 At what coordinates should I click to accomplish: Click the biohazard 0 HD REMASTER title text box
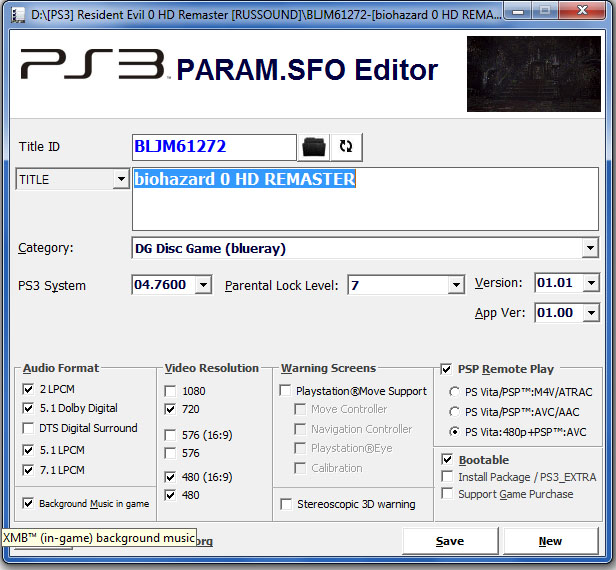(364, 200)
